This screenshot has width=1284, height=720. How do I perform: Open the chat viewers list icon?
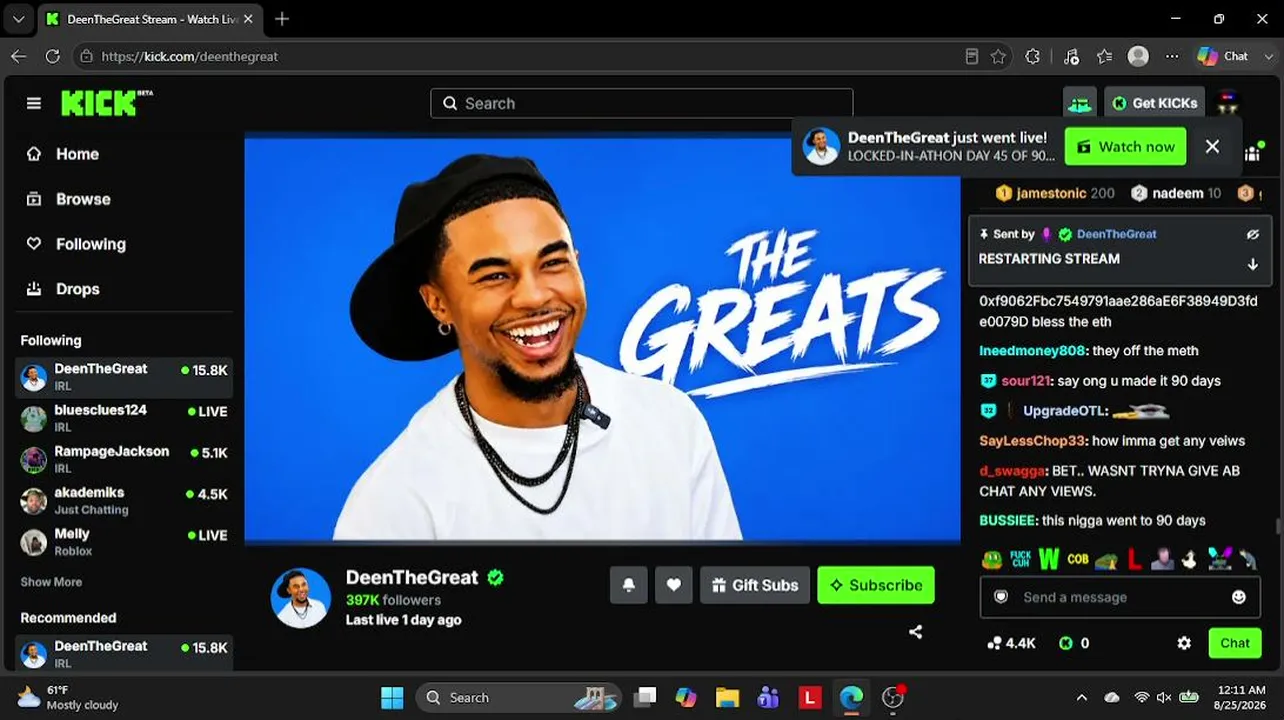click(1253, 153)
